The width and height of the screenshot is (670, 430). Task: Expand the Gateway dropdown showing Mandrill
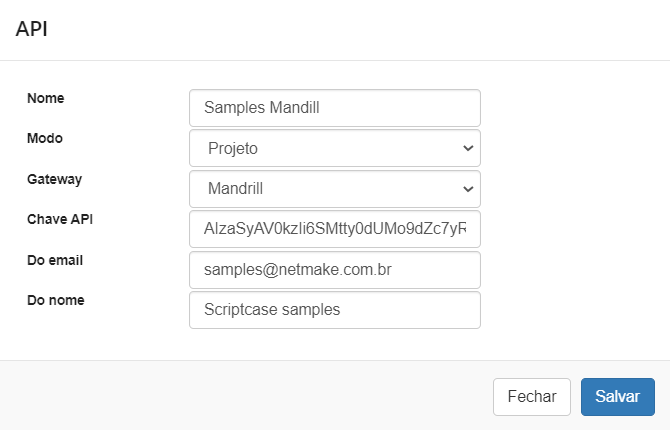pyautogui.click(x=334, y=188)
